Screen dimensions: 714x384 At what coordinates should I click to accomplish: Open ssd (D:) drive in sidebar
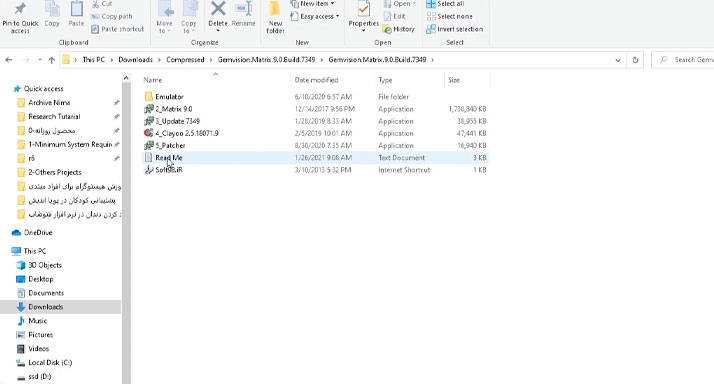click(x=40, y=377)
